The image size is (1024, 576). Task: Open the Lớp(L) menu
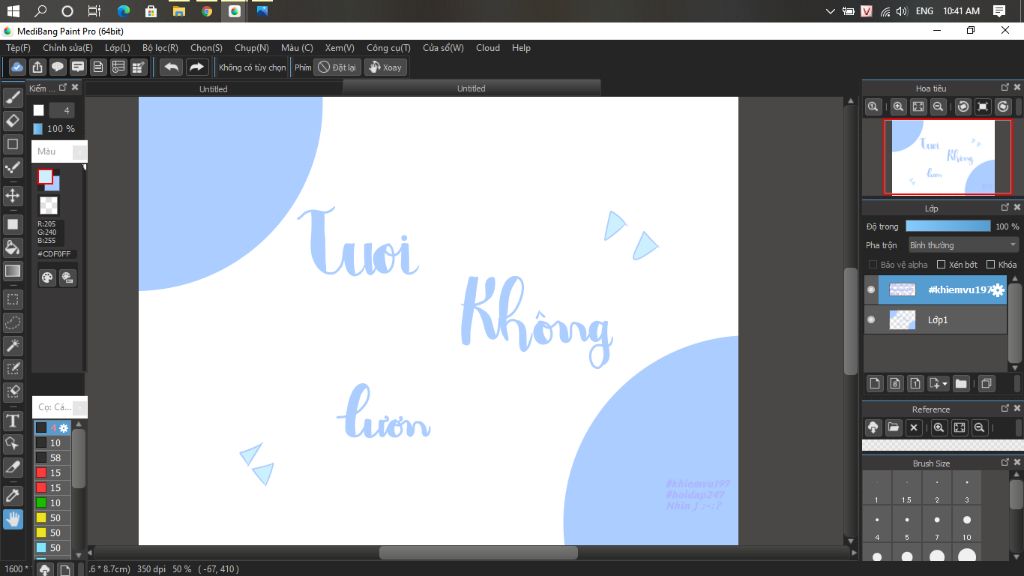(x=118, y=48)
